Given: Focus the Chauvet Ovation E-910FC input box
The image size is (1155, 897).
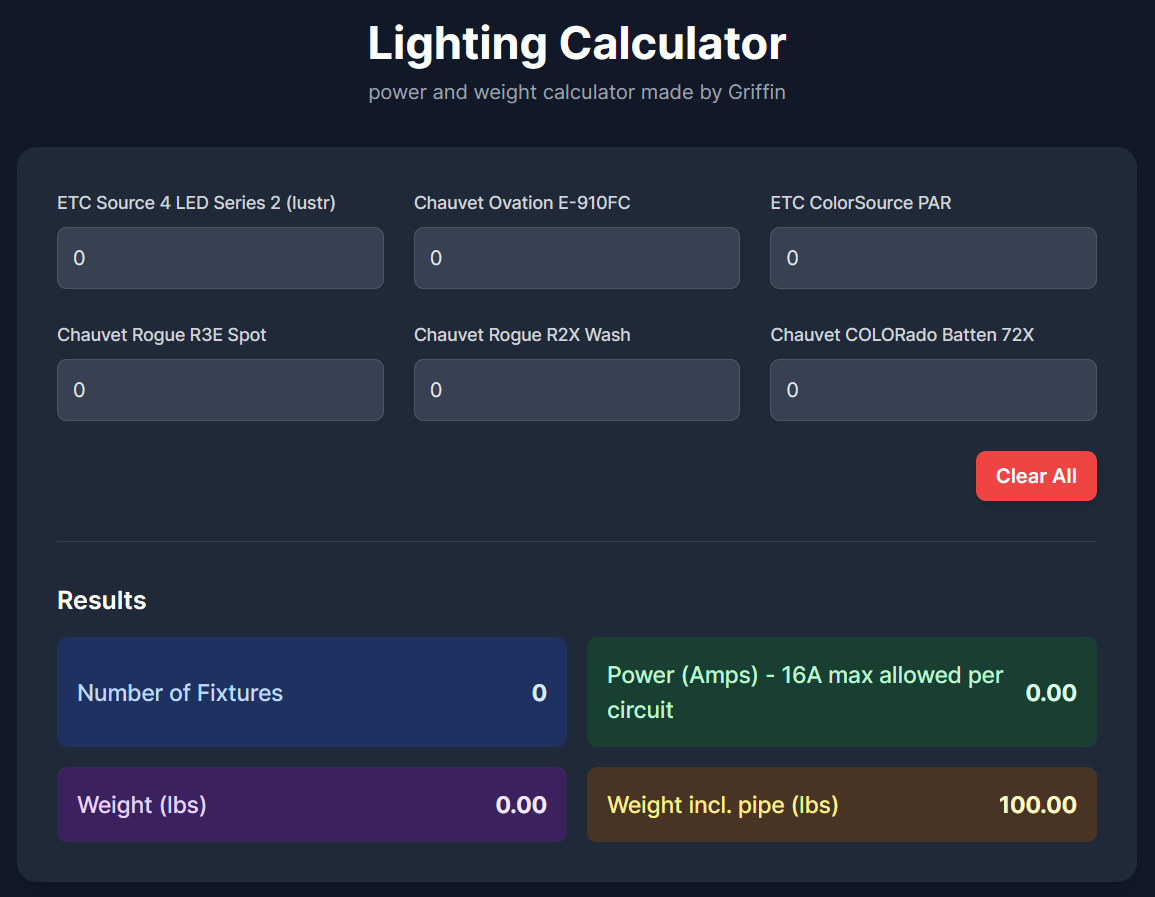Looking at the screenshot, I should pos(576,258).
